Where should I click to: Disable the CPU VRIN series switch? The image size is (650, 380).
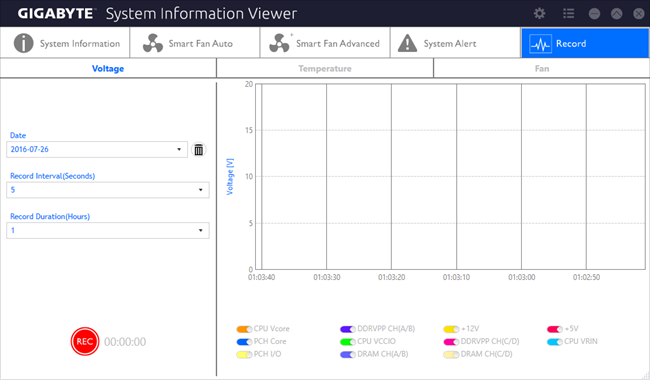coord(555,342)
